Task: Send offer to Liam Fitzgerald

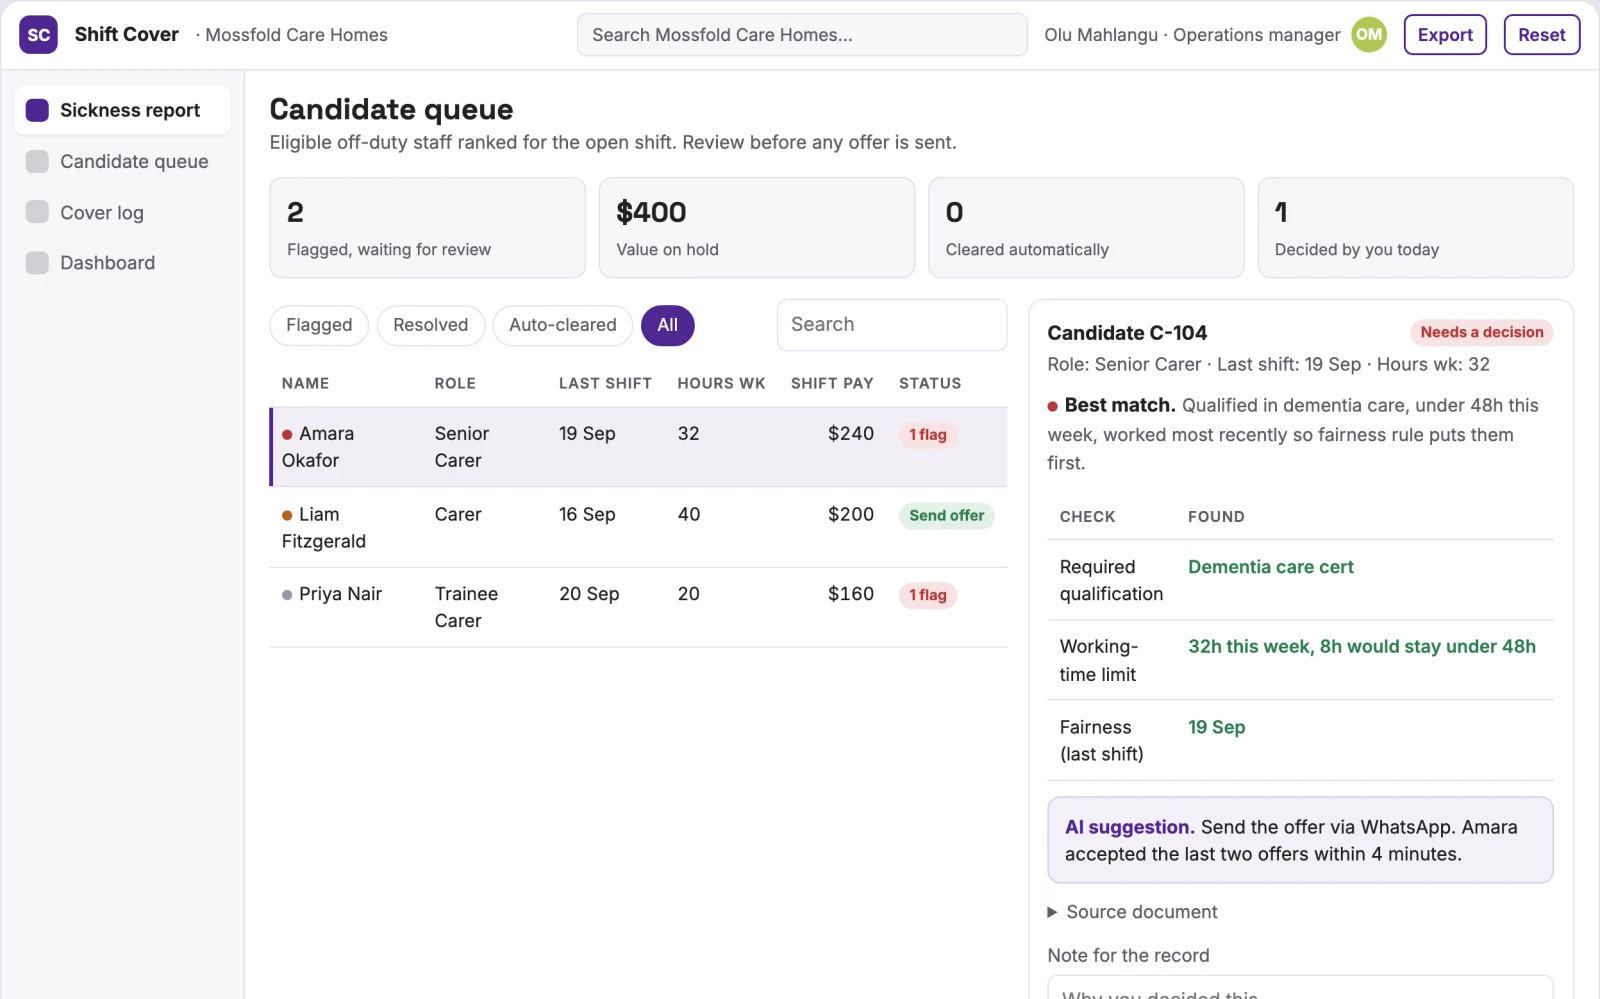Action: [x=946, y=516]
